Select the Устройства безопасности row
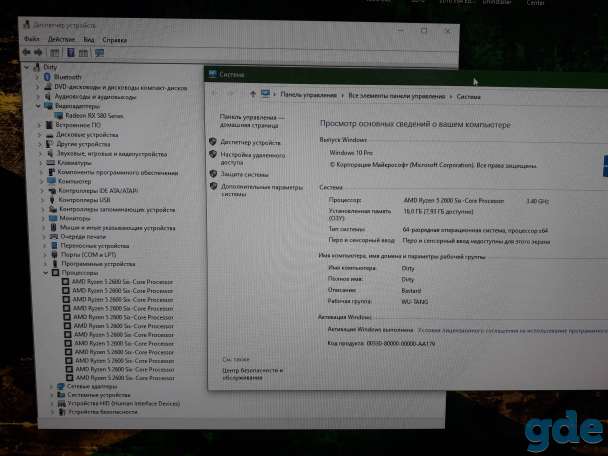Screen dimensions: 608x456 click(x=103, y=412)
